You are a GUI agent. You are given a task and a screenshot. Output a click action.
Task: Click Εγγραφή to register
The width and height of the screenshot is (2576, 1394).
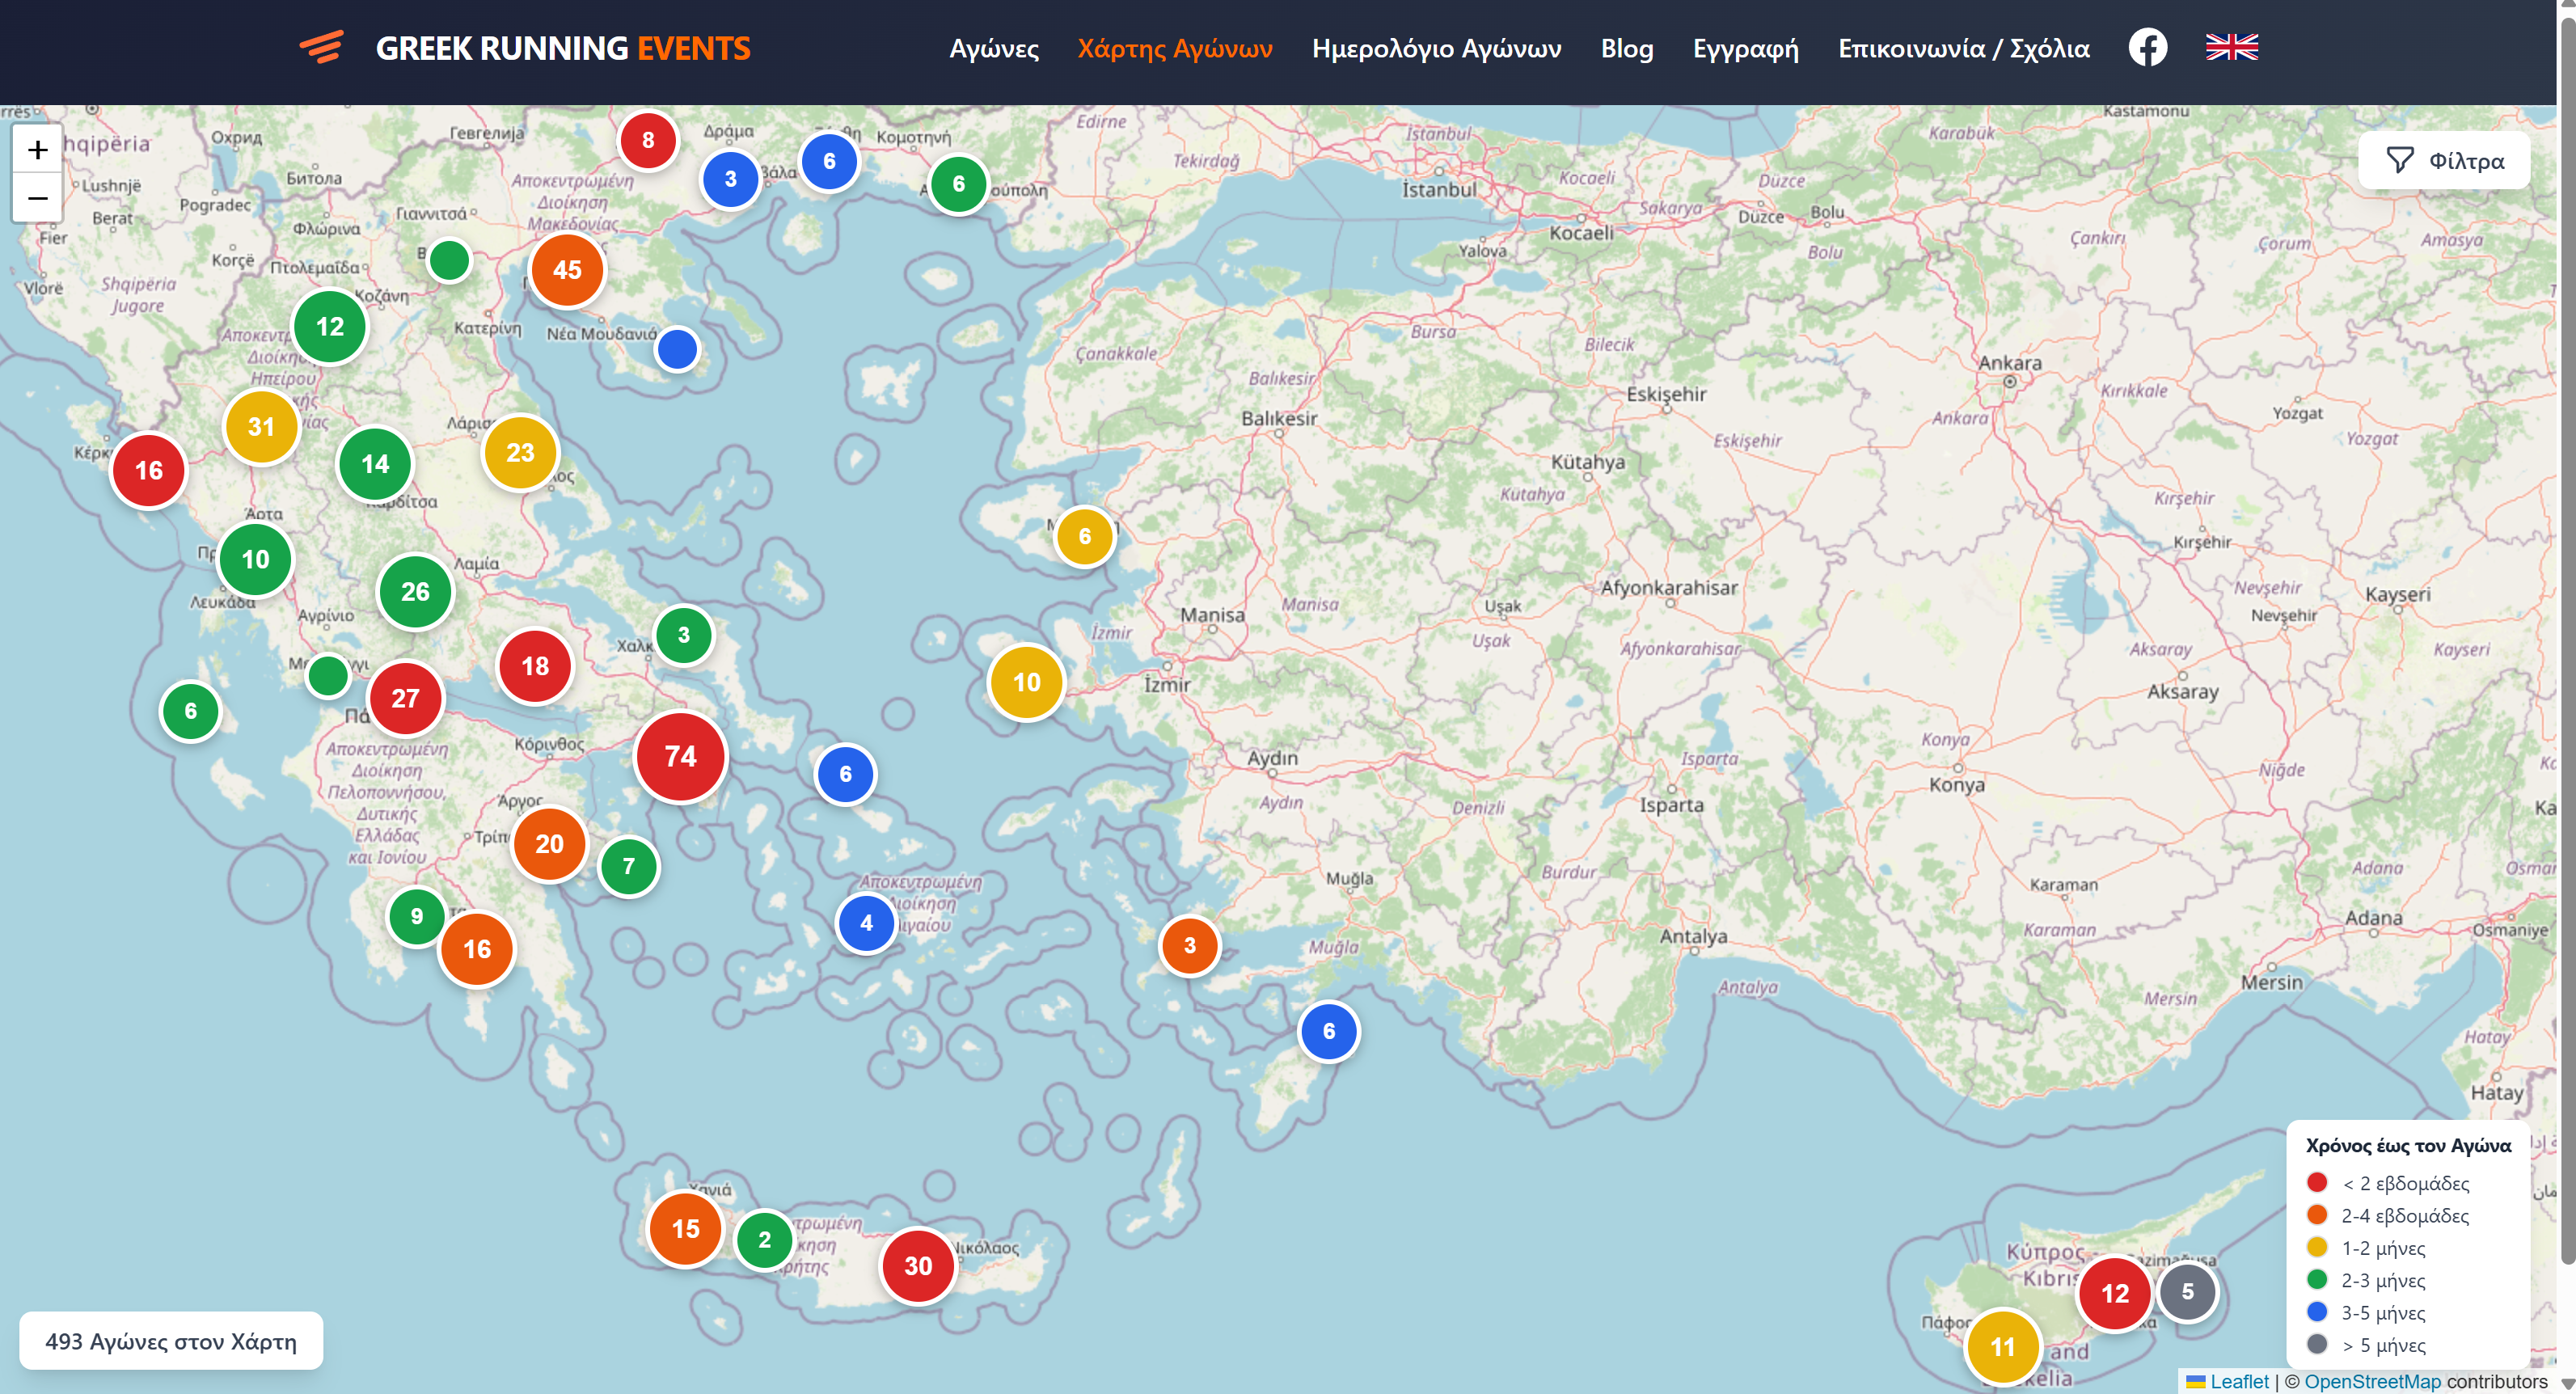[1745, 48]
